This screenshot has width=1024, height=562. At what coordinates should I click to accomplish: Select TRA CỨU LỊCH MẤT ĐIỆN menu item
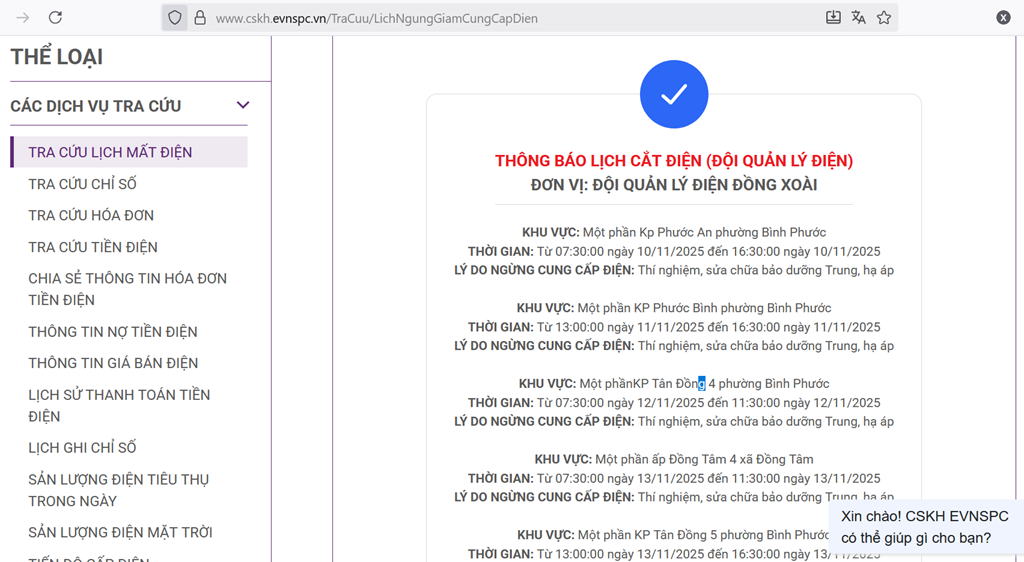(x=110, y=152)
